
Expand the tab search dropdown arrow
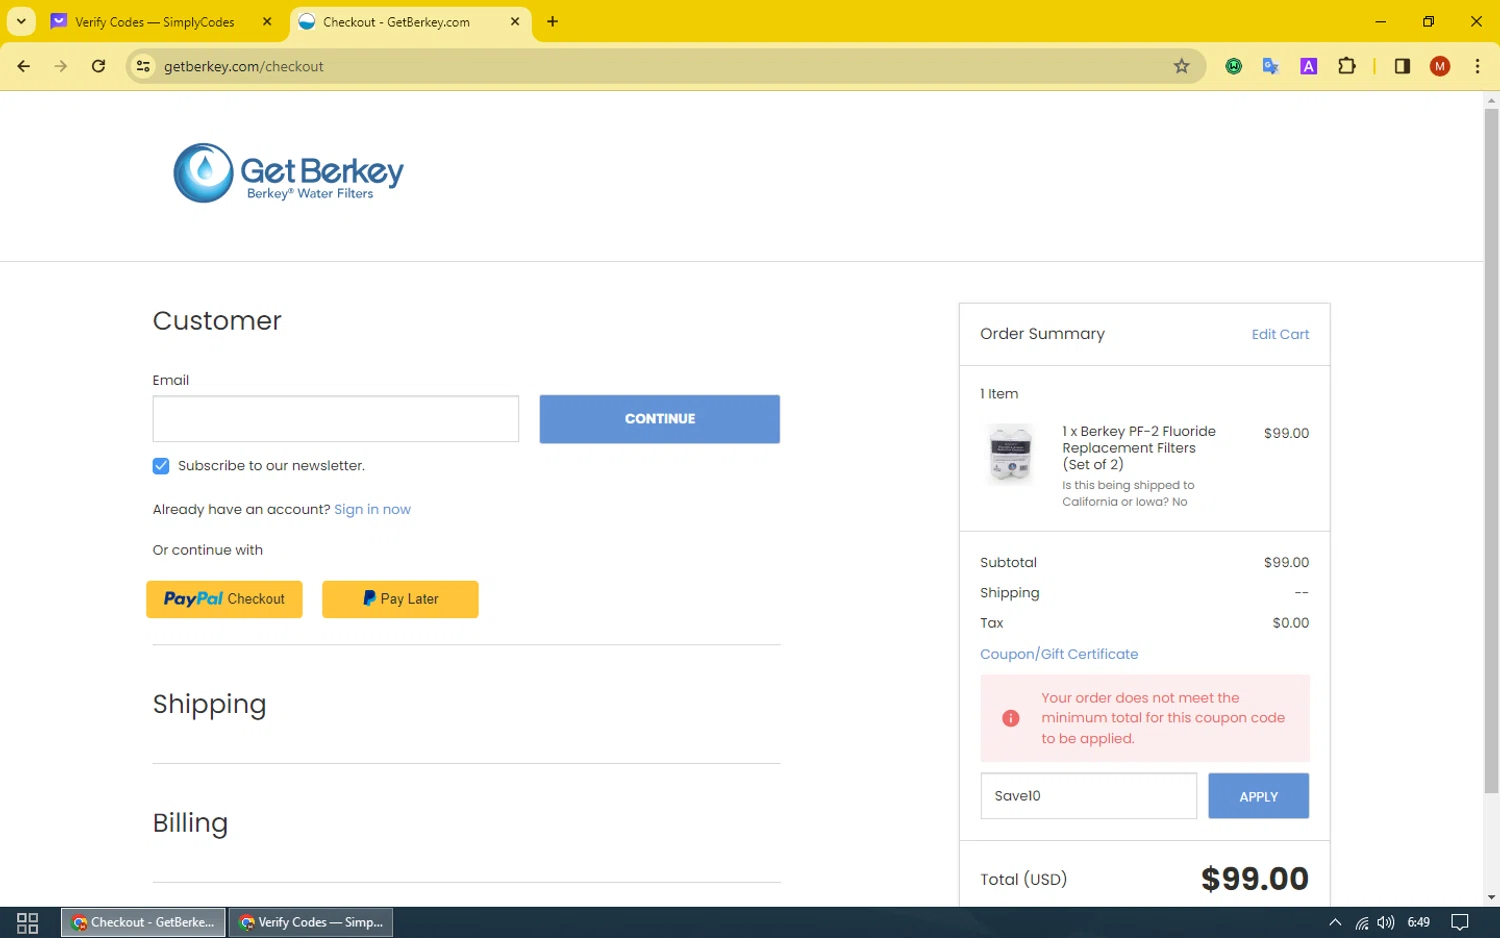tap(20, 21)
